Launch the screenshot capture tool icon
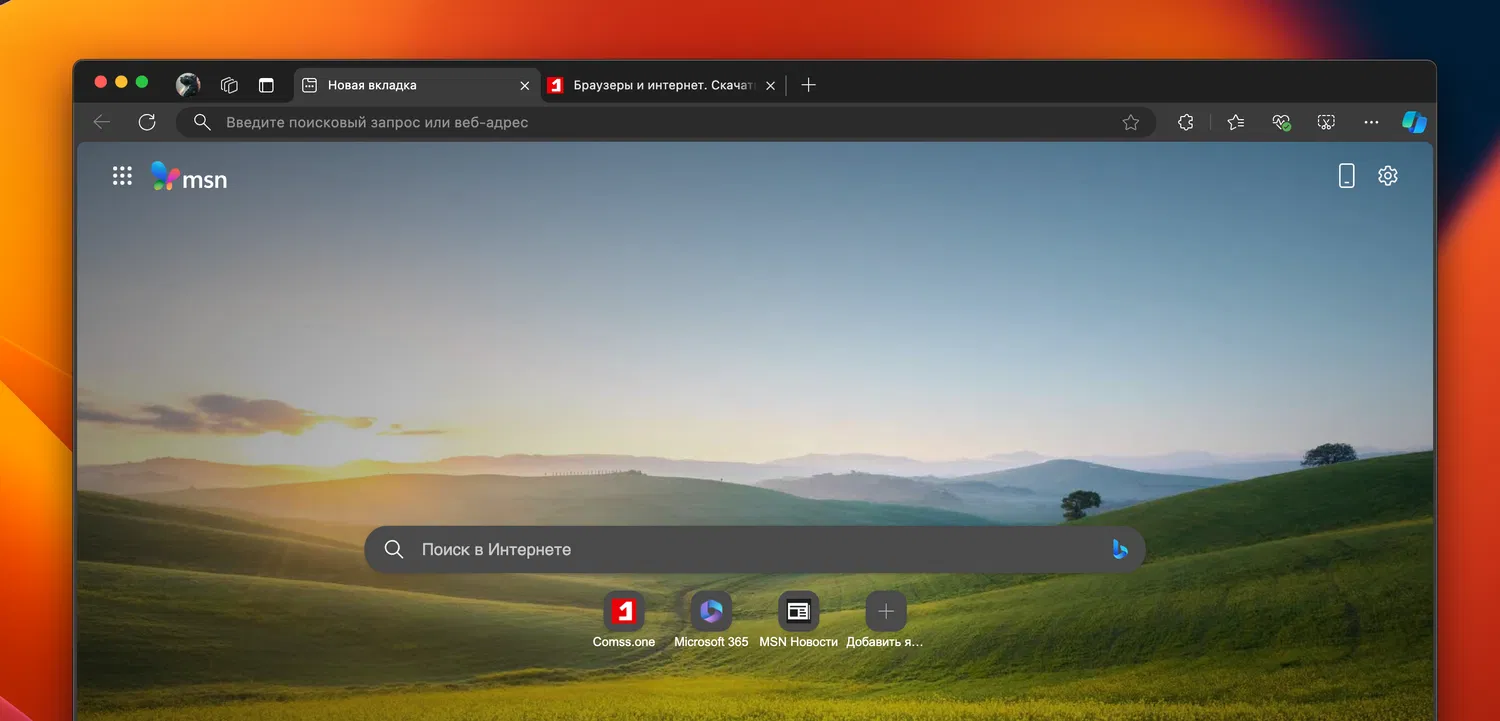Image resolution: width=1500 pixels, height=721 pixels. click(x=1326, y=122)
